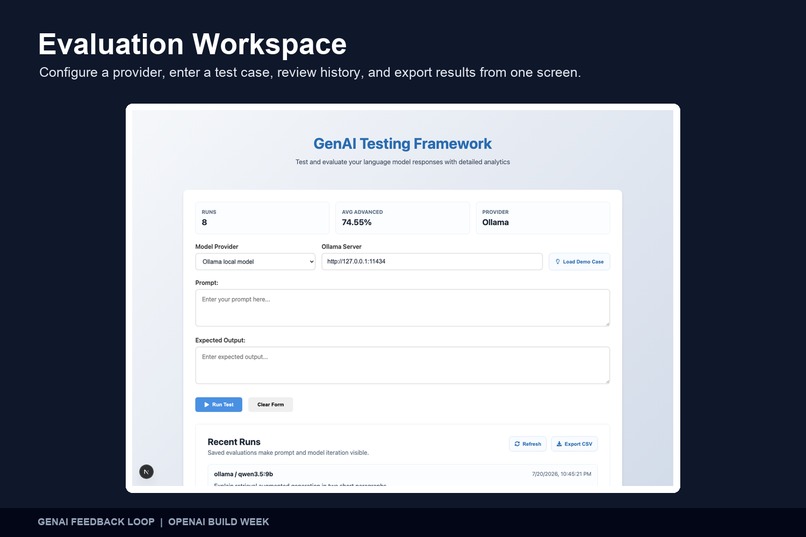Click the Run Test button

pos(218,404)
